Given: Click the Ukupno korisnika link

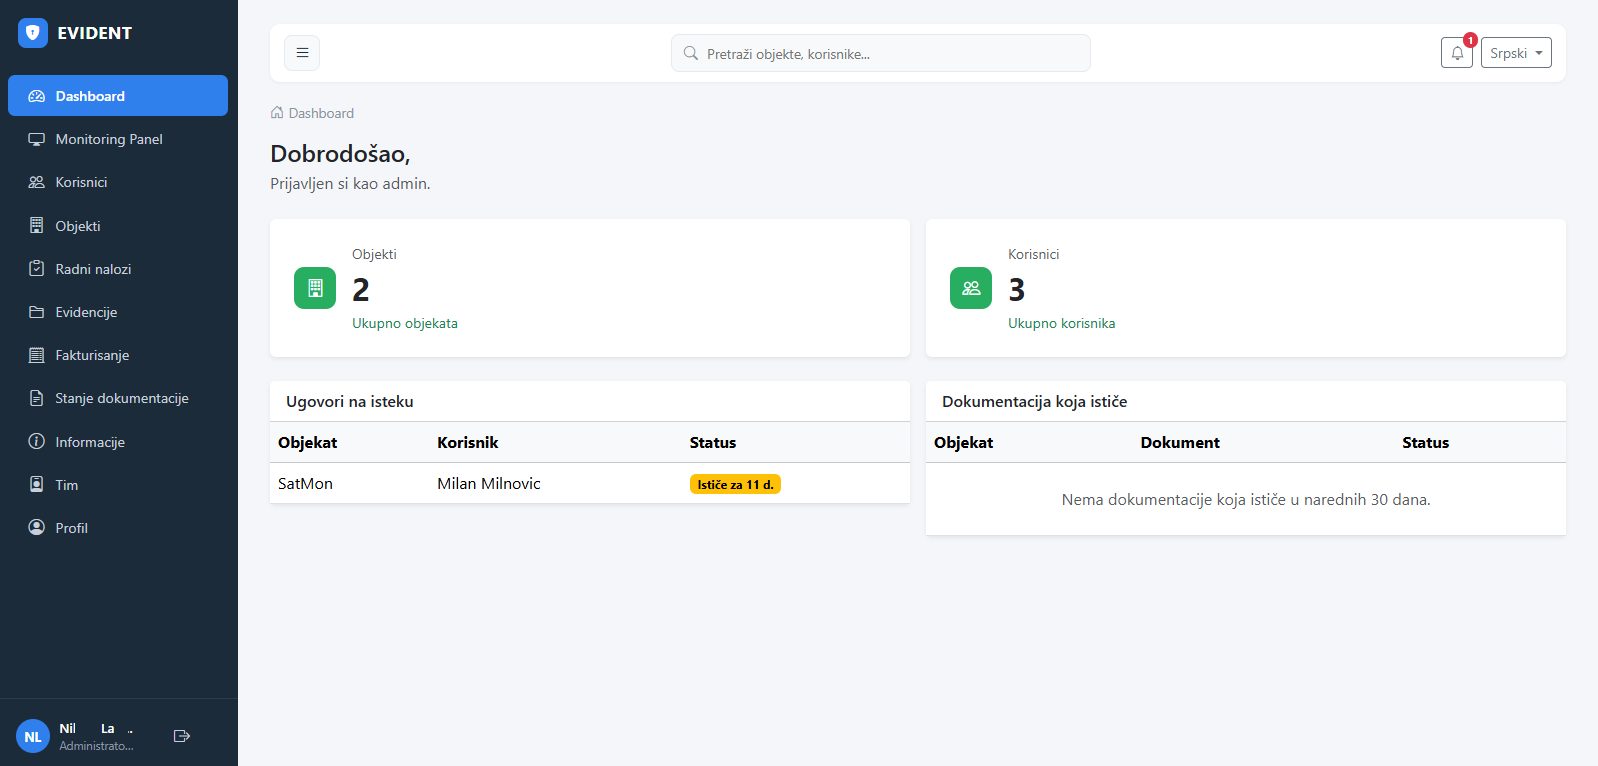Looking at the screenshot, I should 1061,323.
